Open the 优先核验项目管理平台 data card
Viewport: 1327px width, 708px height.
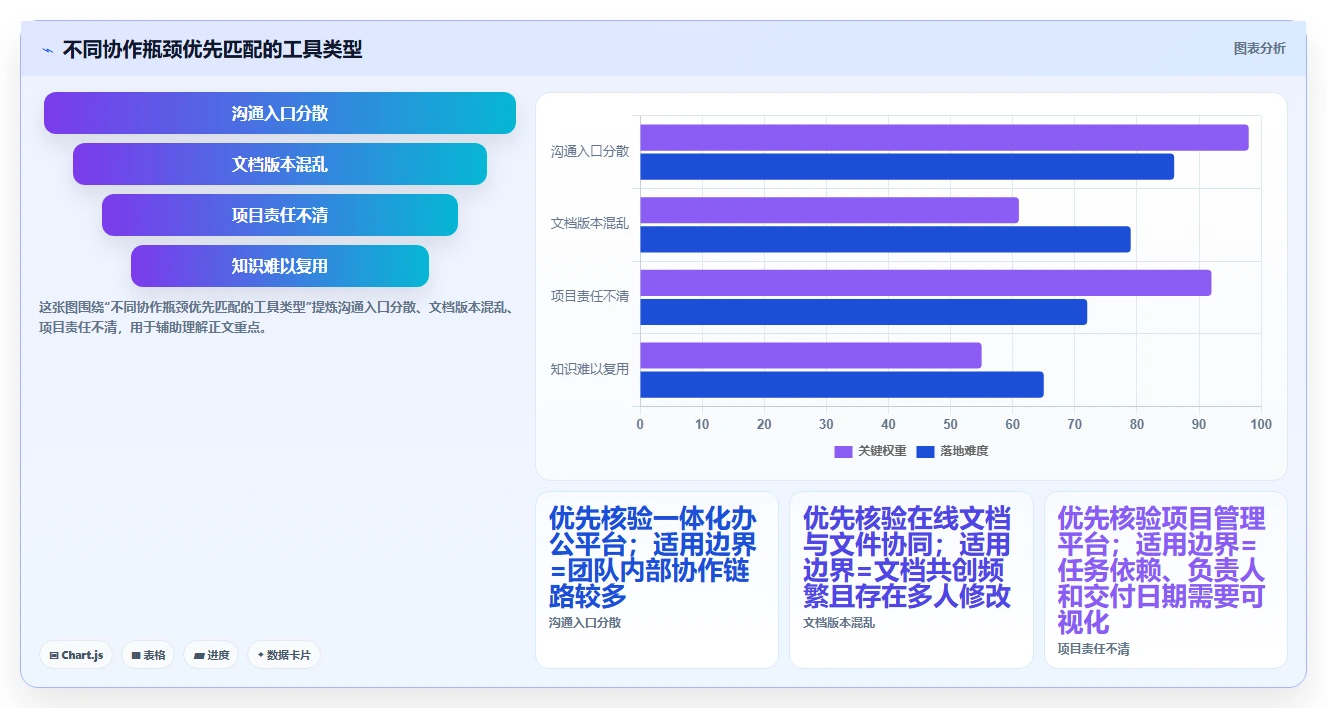click(1166, 580)
